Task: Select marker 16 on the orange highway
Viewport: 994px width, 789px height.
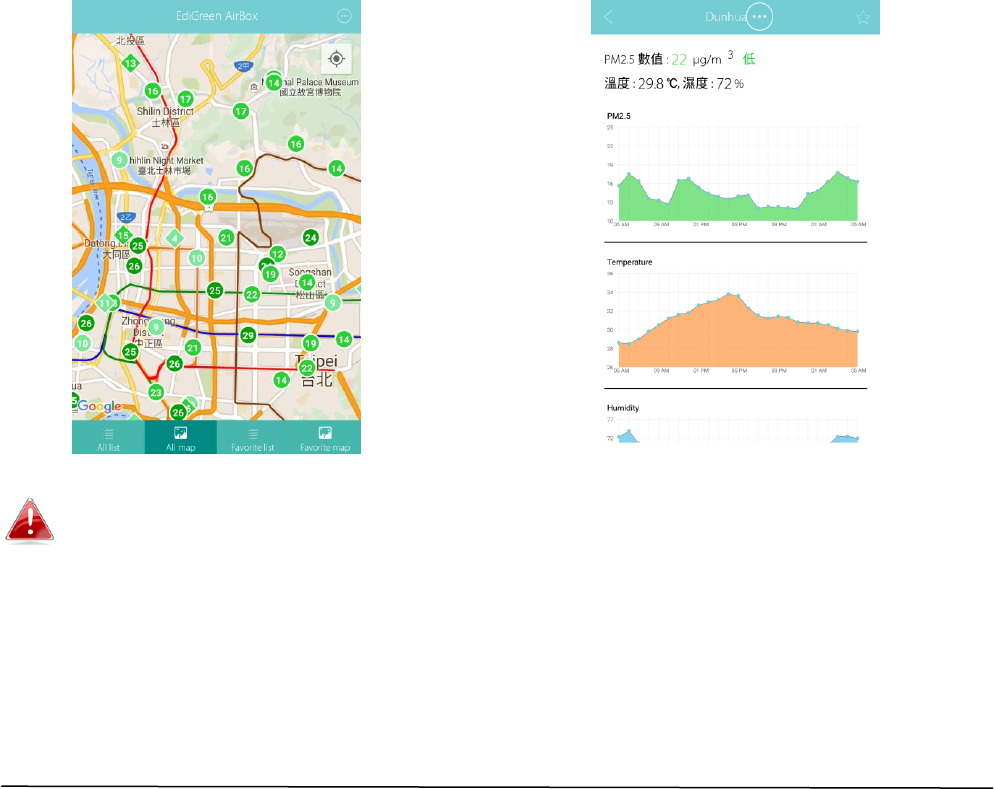Action: 207,197
